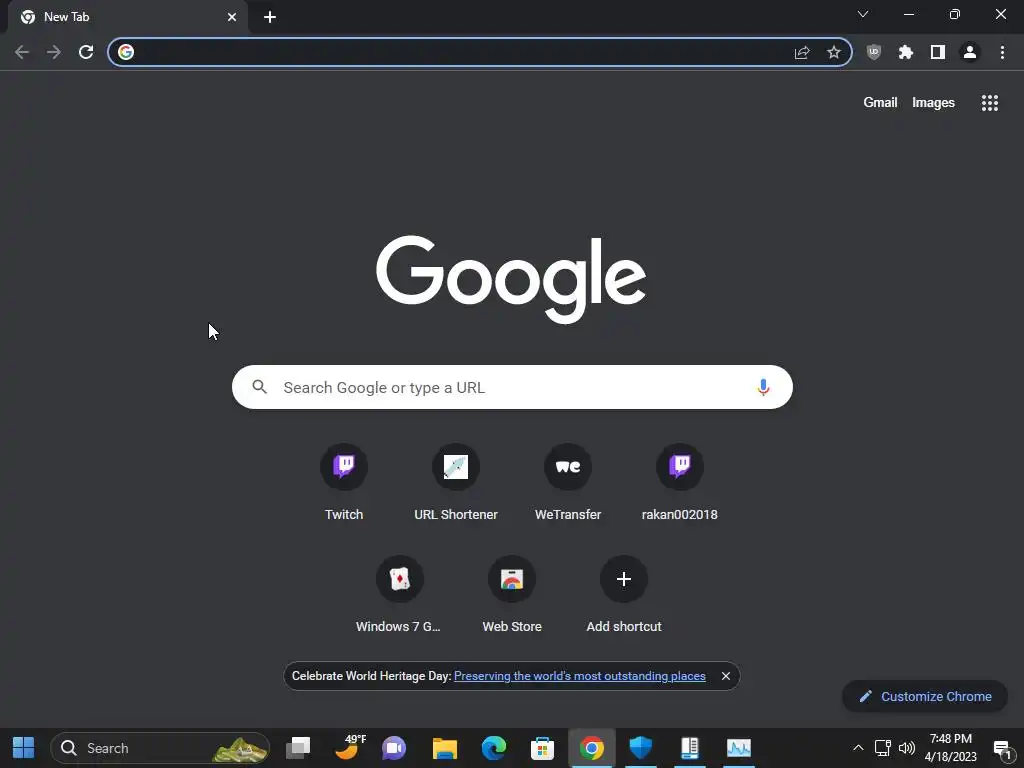The width and height of the screenshot is (1024, 768).
Task: Open the Chat app in taskbar
Action: click(394, 748)
